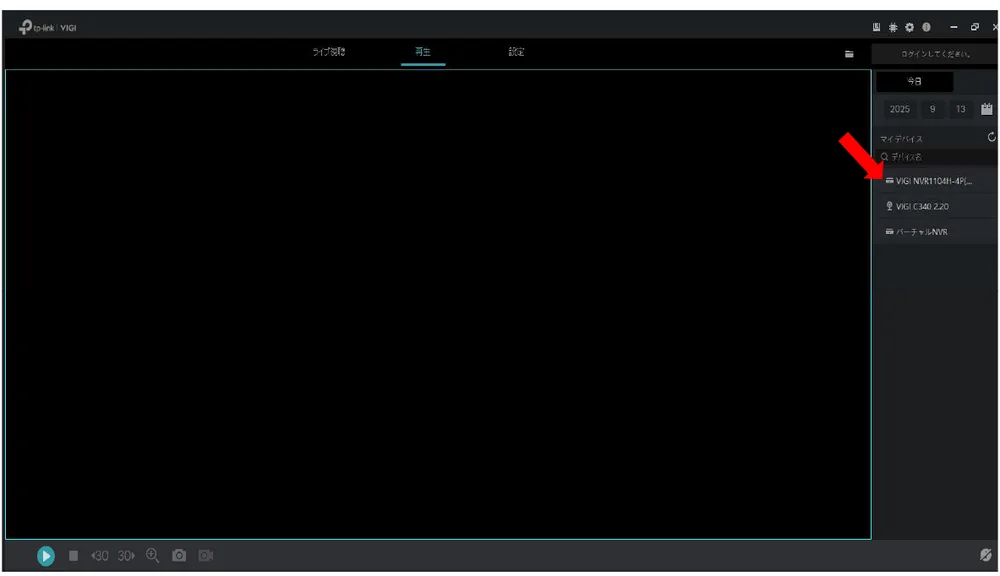Refresh the マイデバイス device list
Image resolution: width=1000 pixels, height=576 pixels.
[992, 137]
